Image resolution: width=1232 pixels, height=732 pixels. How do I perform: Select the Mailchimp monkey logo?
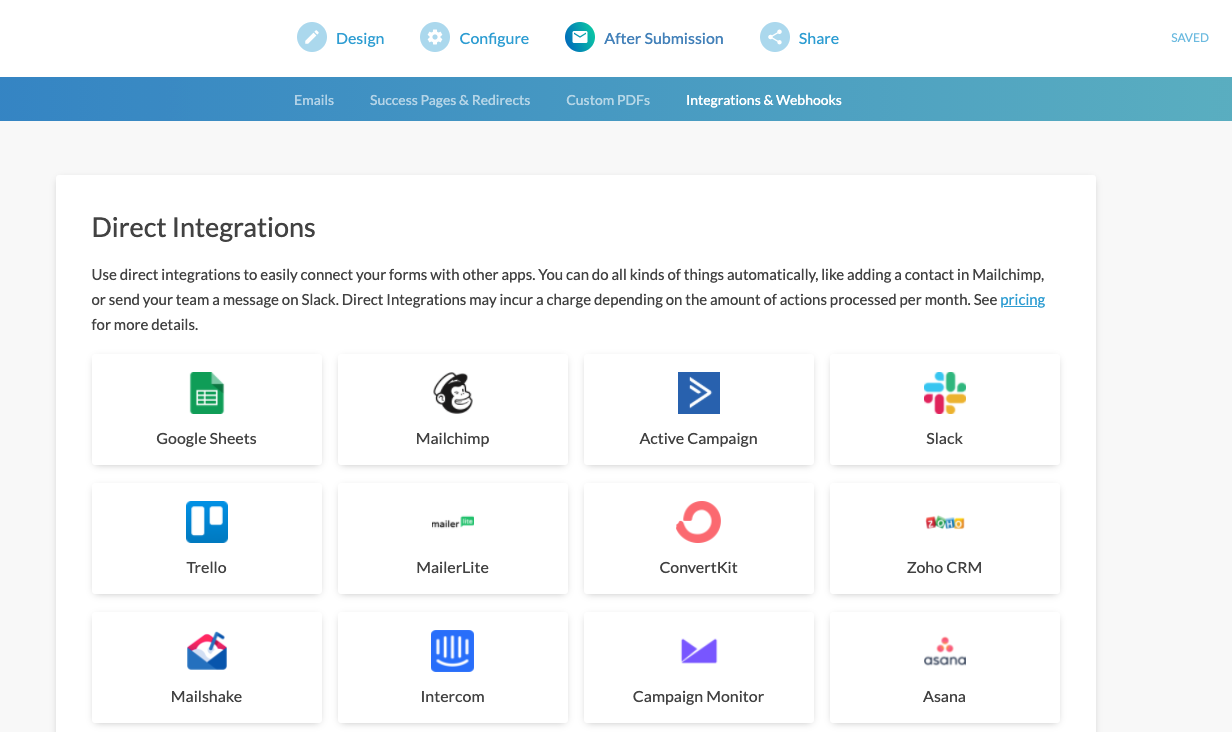click(453, 393)
